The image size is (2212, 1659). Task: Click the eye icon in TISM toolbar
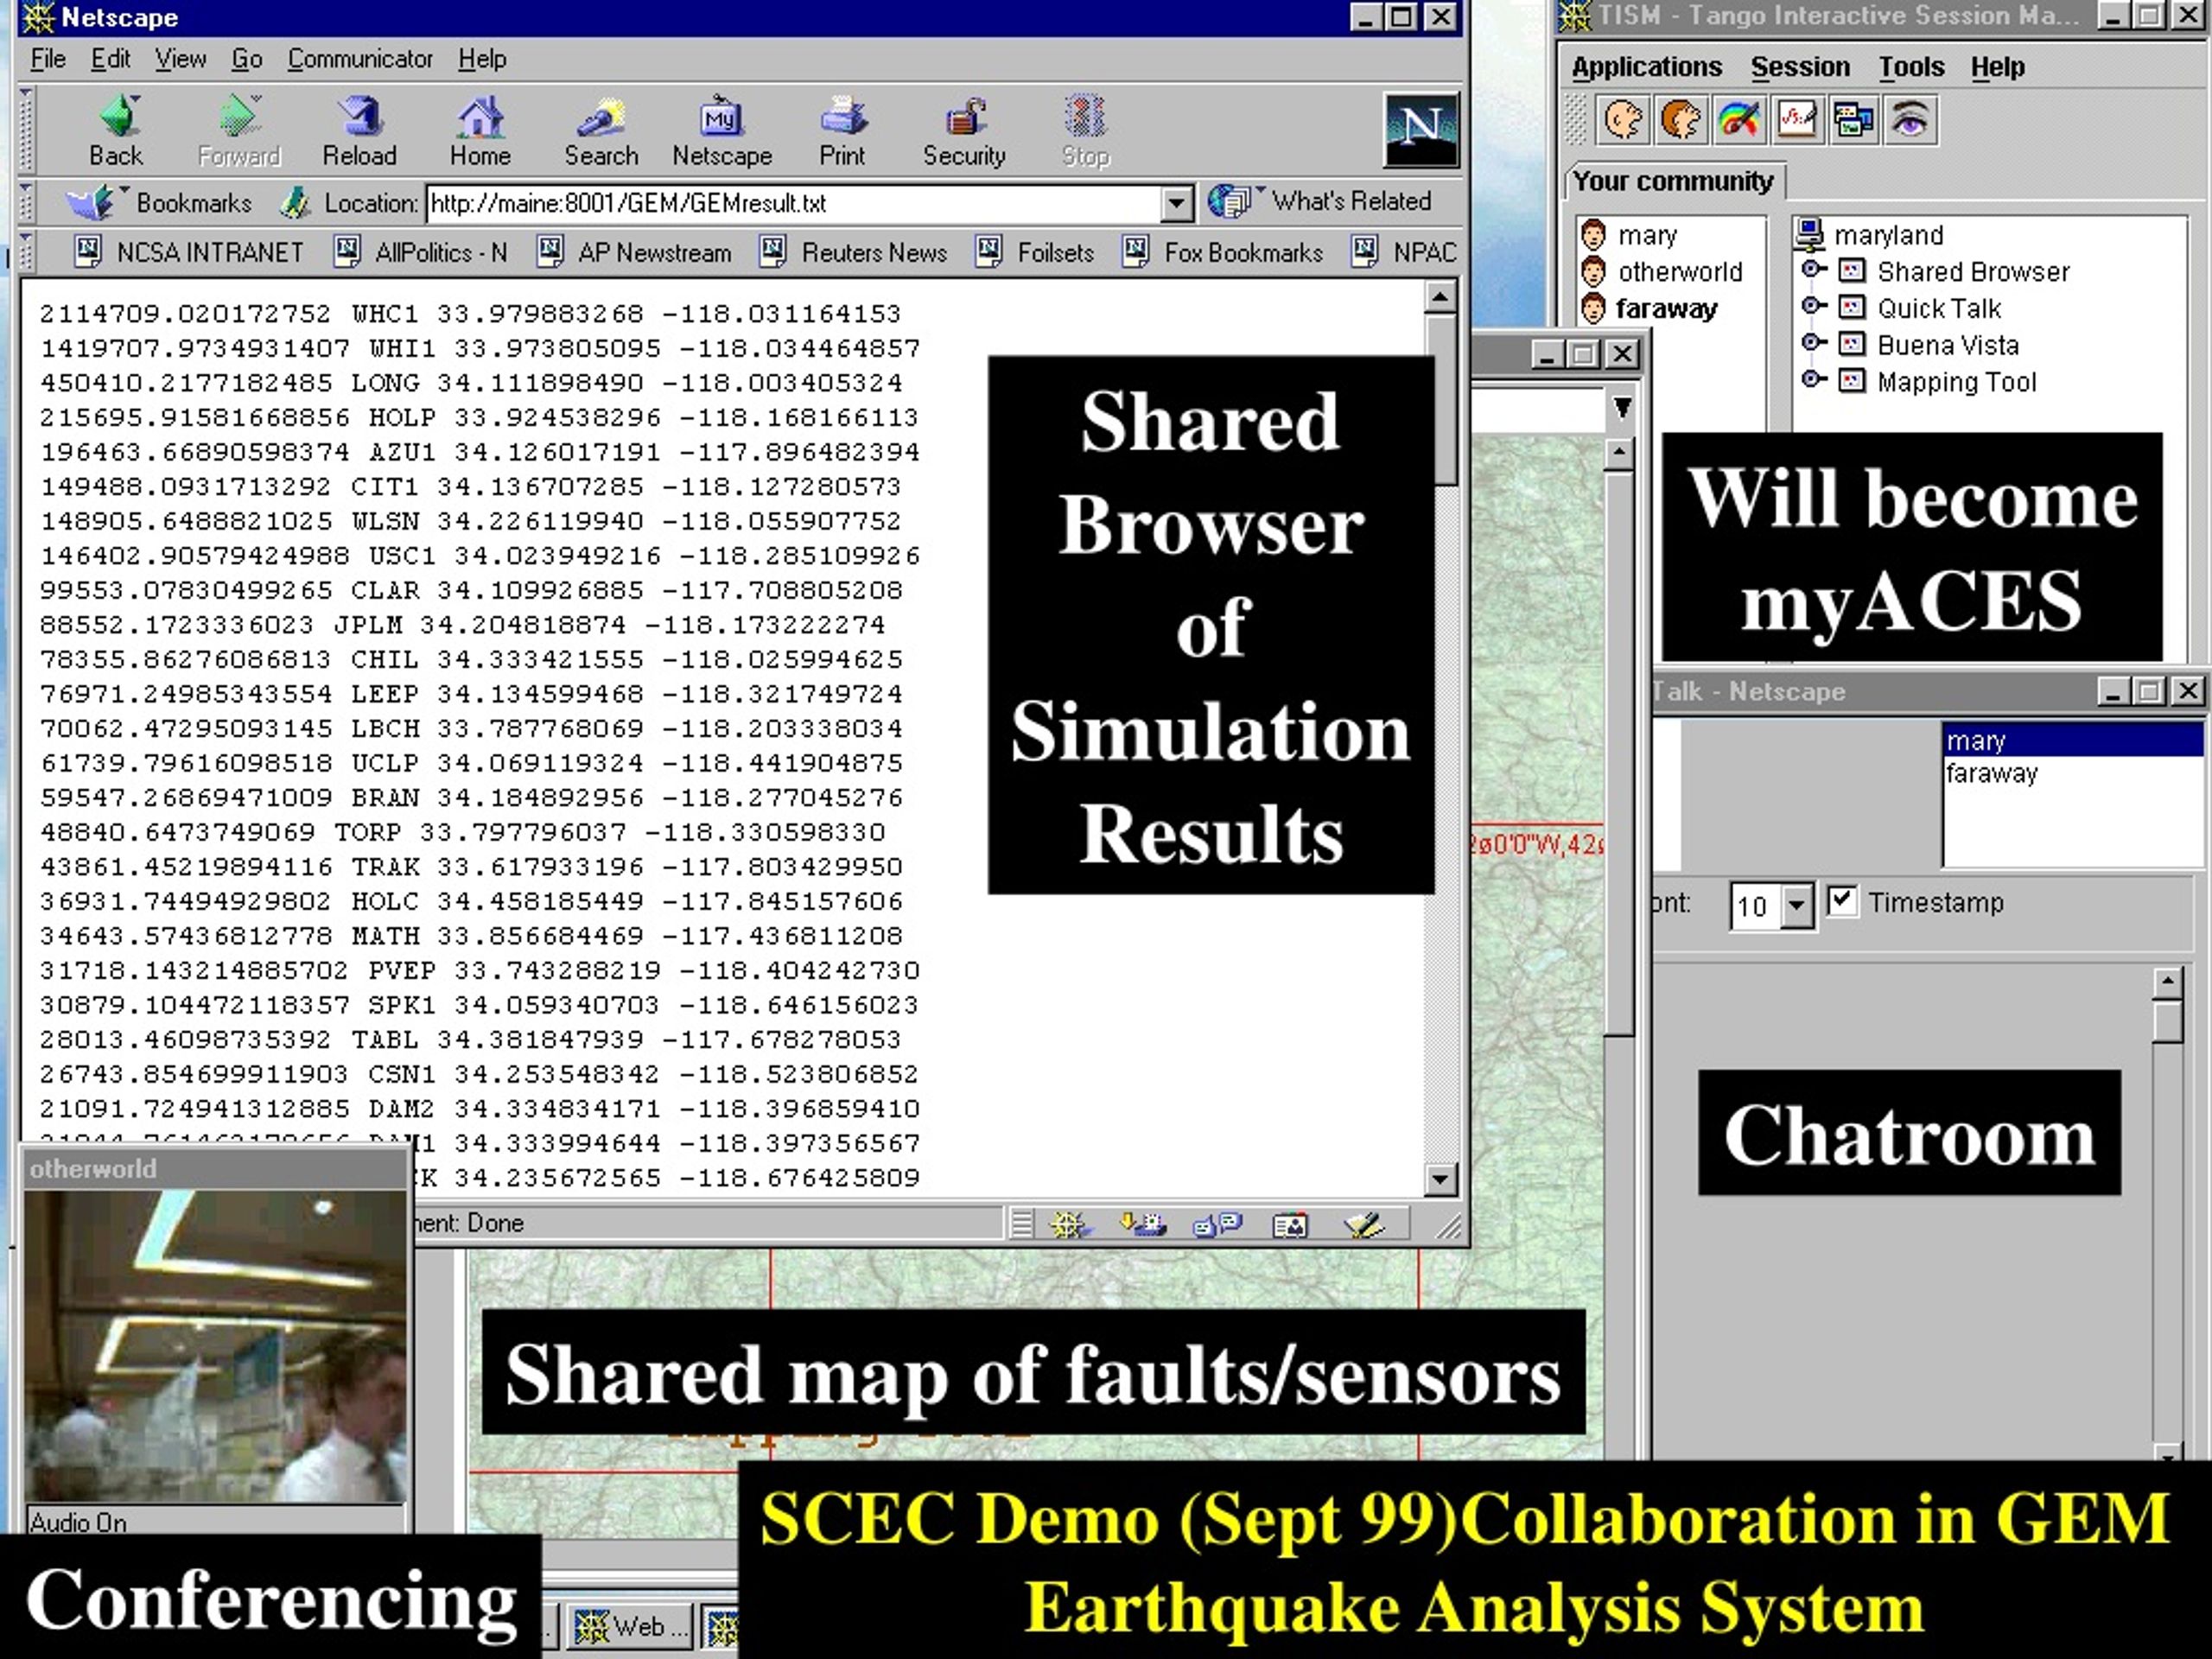pos(1911,121)
